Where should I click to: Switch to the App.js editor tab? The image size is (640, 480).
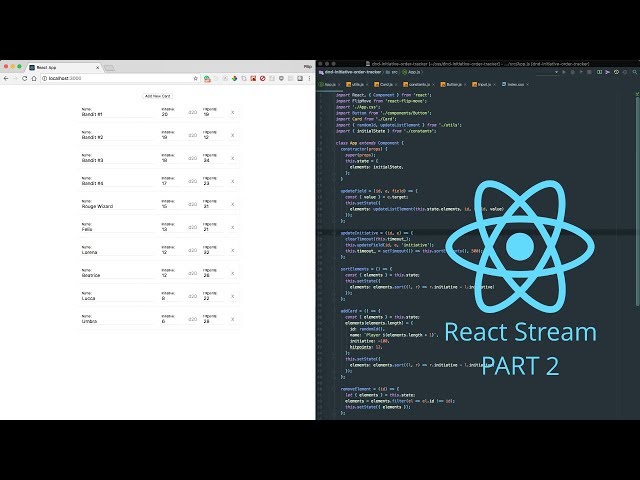pyautogui.click(x=330, y=84)
